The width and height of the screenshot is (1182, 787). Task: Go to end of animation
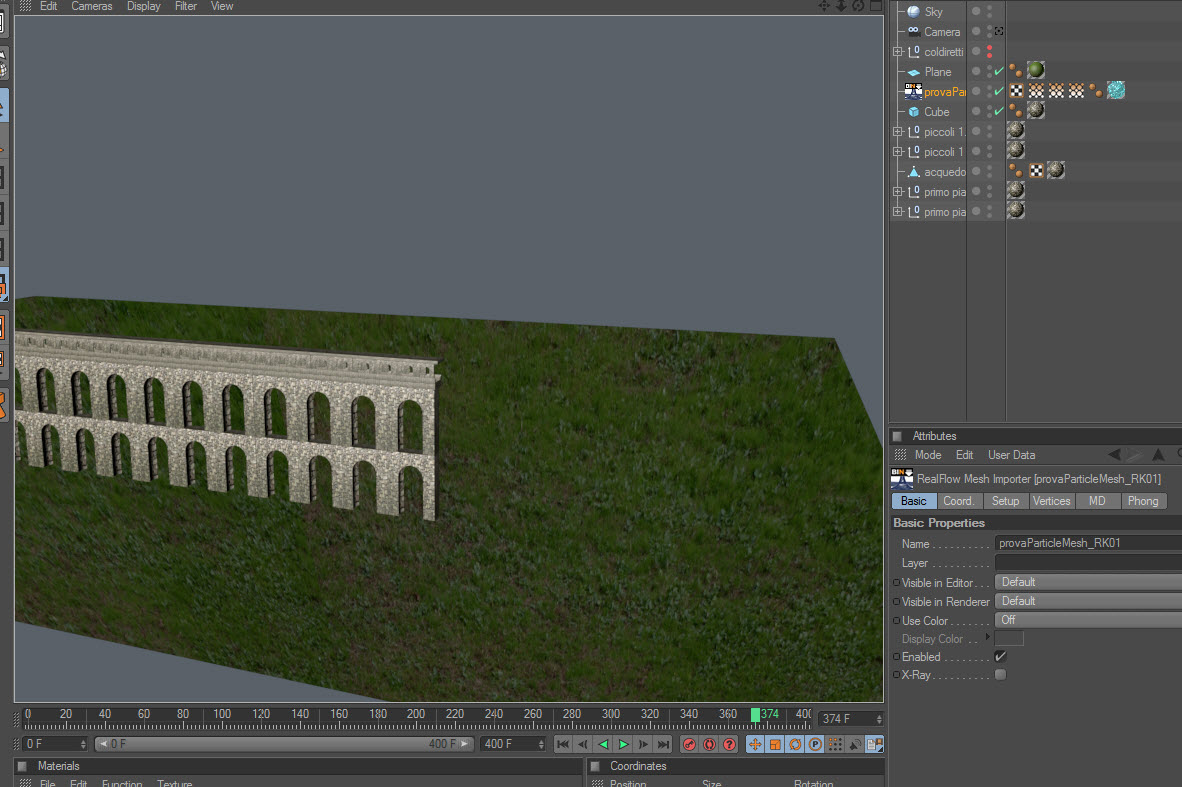point(663,744)
